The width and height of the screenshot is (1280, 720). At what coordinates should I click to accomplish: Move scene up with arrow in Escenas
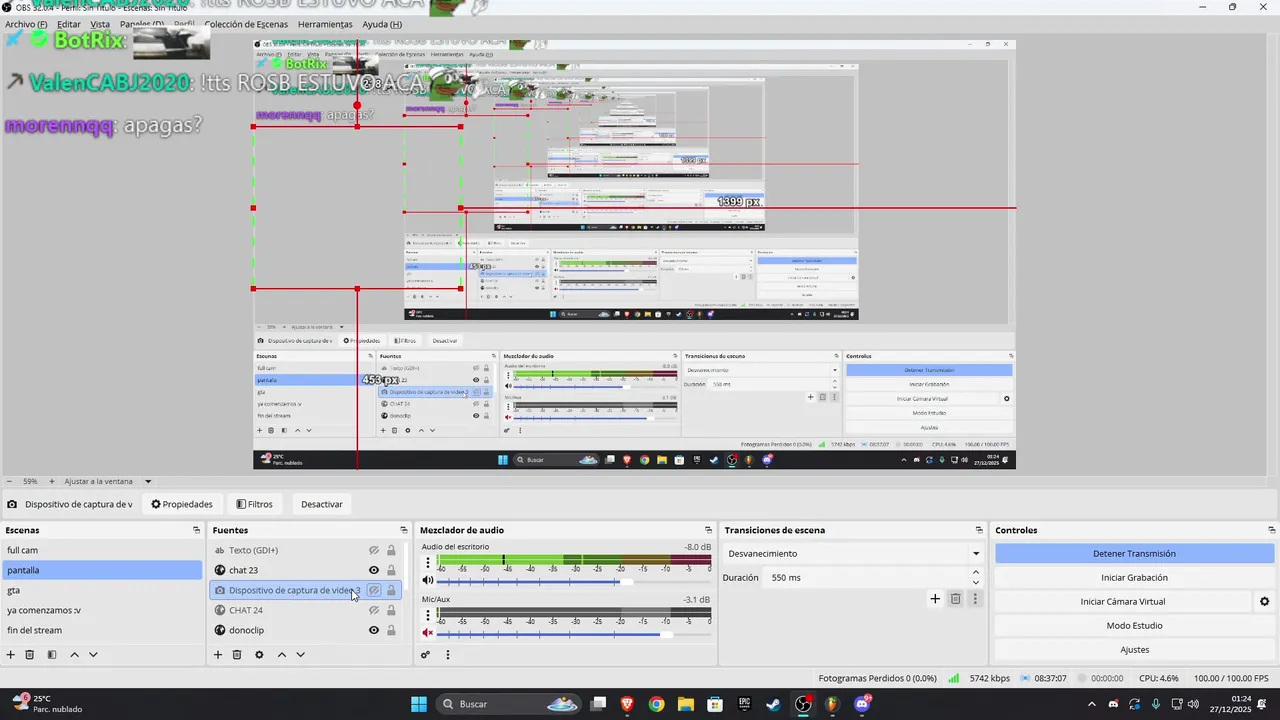click(x=74, y=655)
